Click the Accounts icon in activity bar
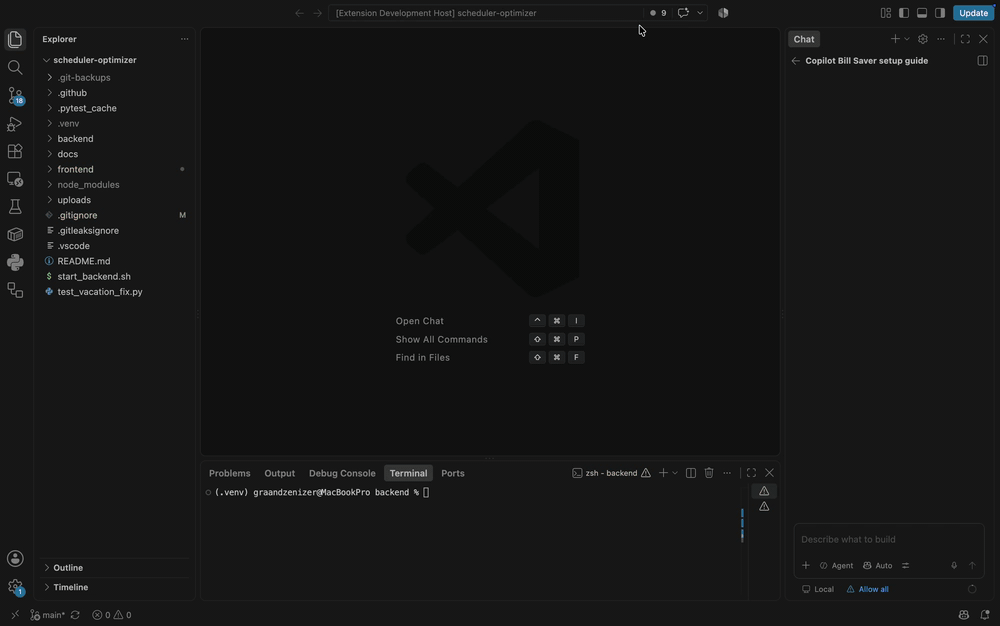This screenshot has height=626, width=1000. click(15, 558)
